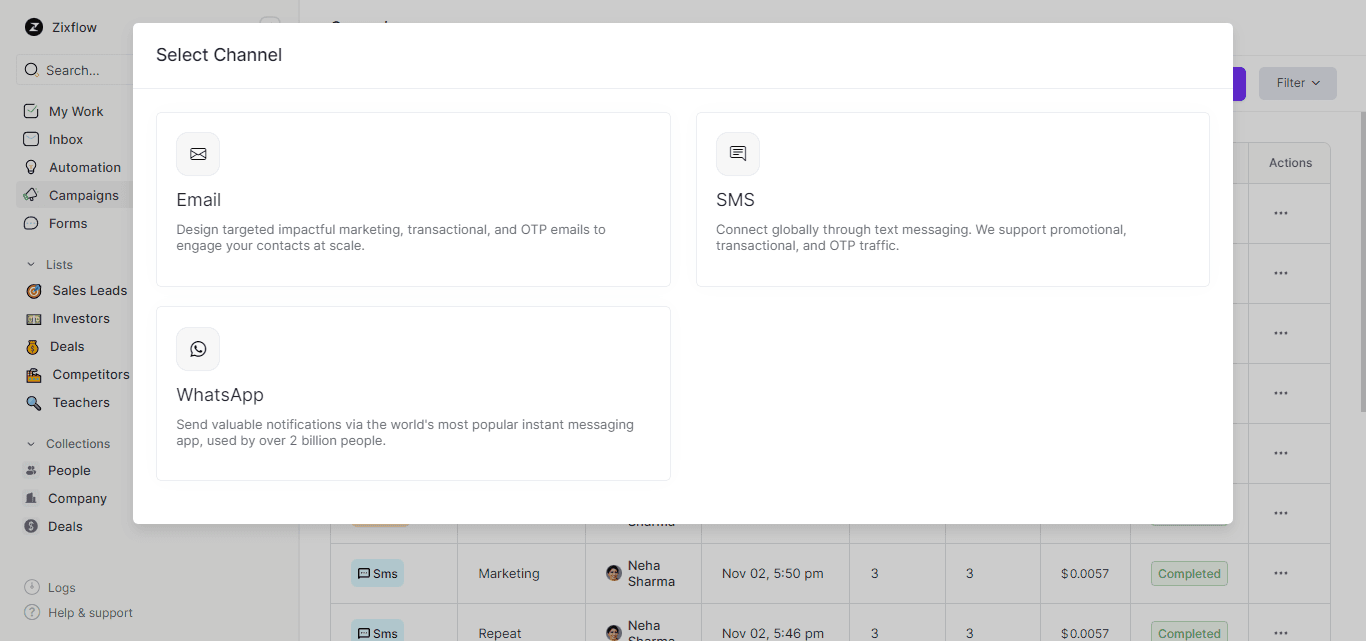This screenshot has height=641, width=1366.
Task: Click the Sales Leads list icon
Action: [x=33, y=290]
